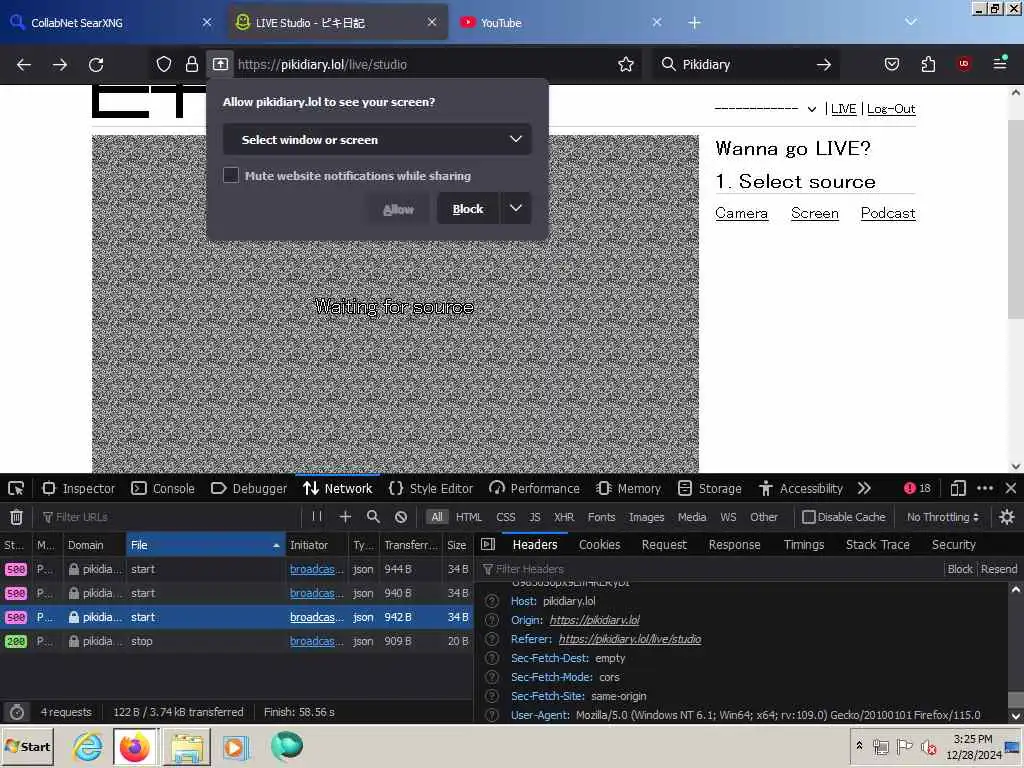Screen dimensions: 1024x768
Task: Select the Camera source link
Action: pyautogui.click(x=741, y=213)
